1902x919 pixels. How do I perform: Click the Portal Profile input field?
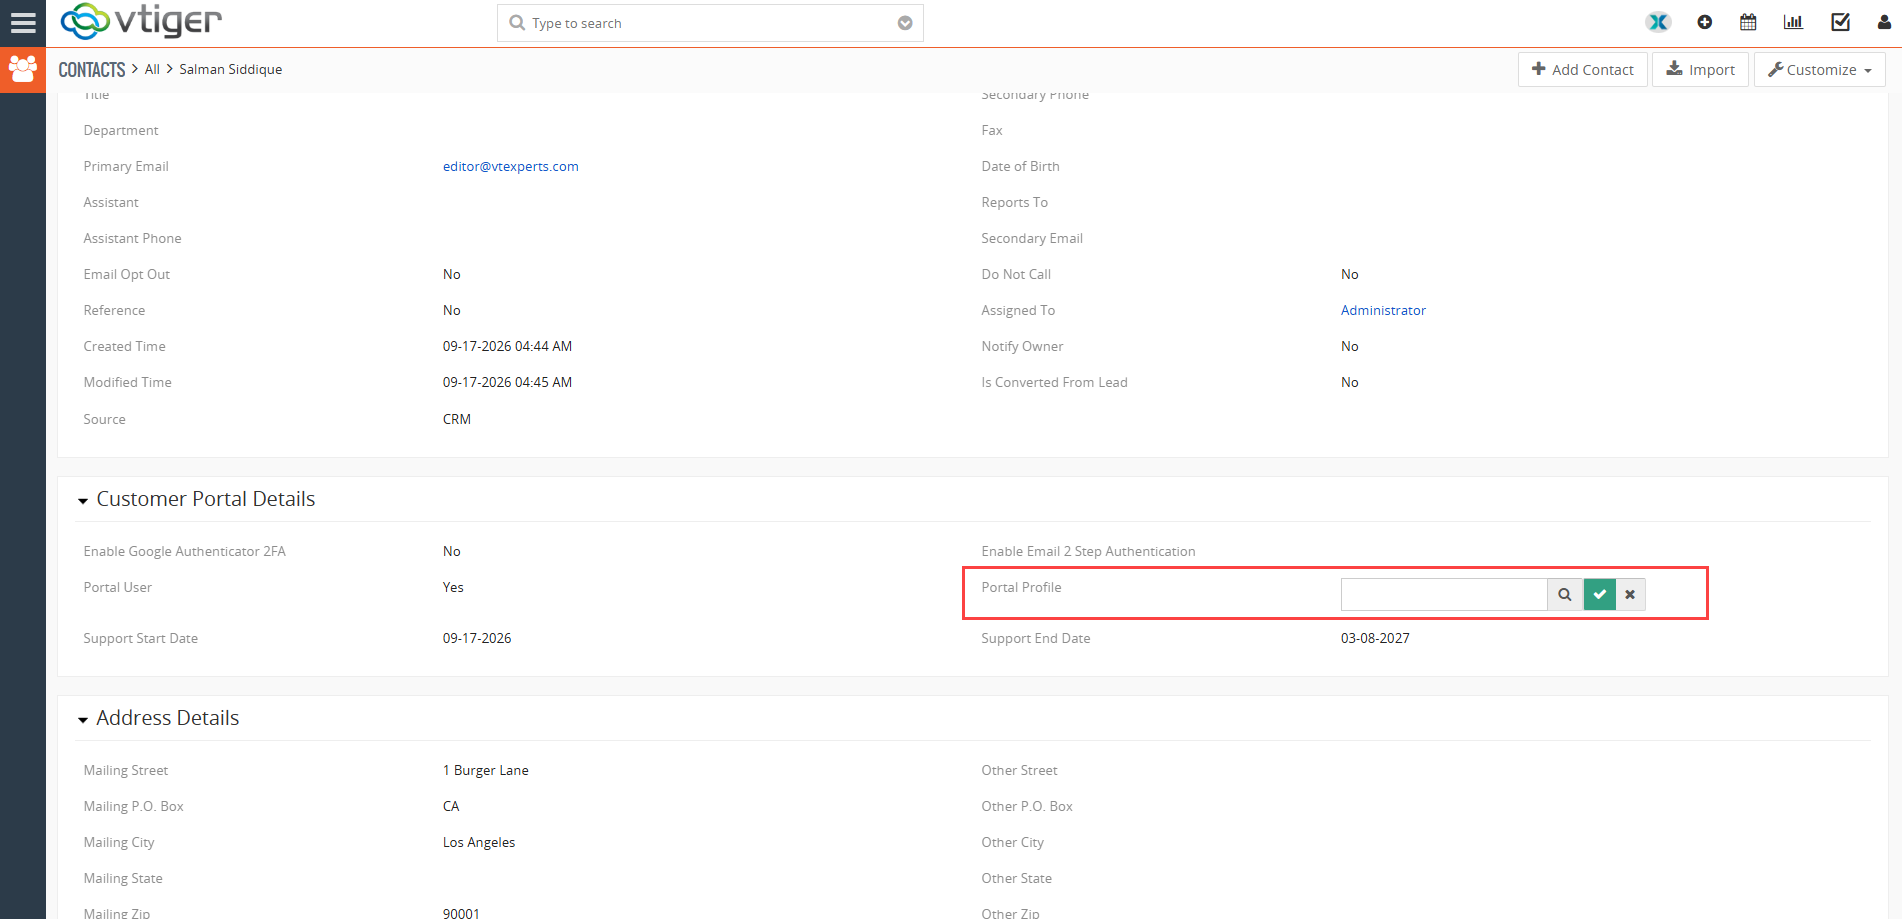(x=1444, y=594)
